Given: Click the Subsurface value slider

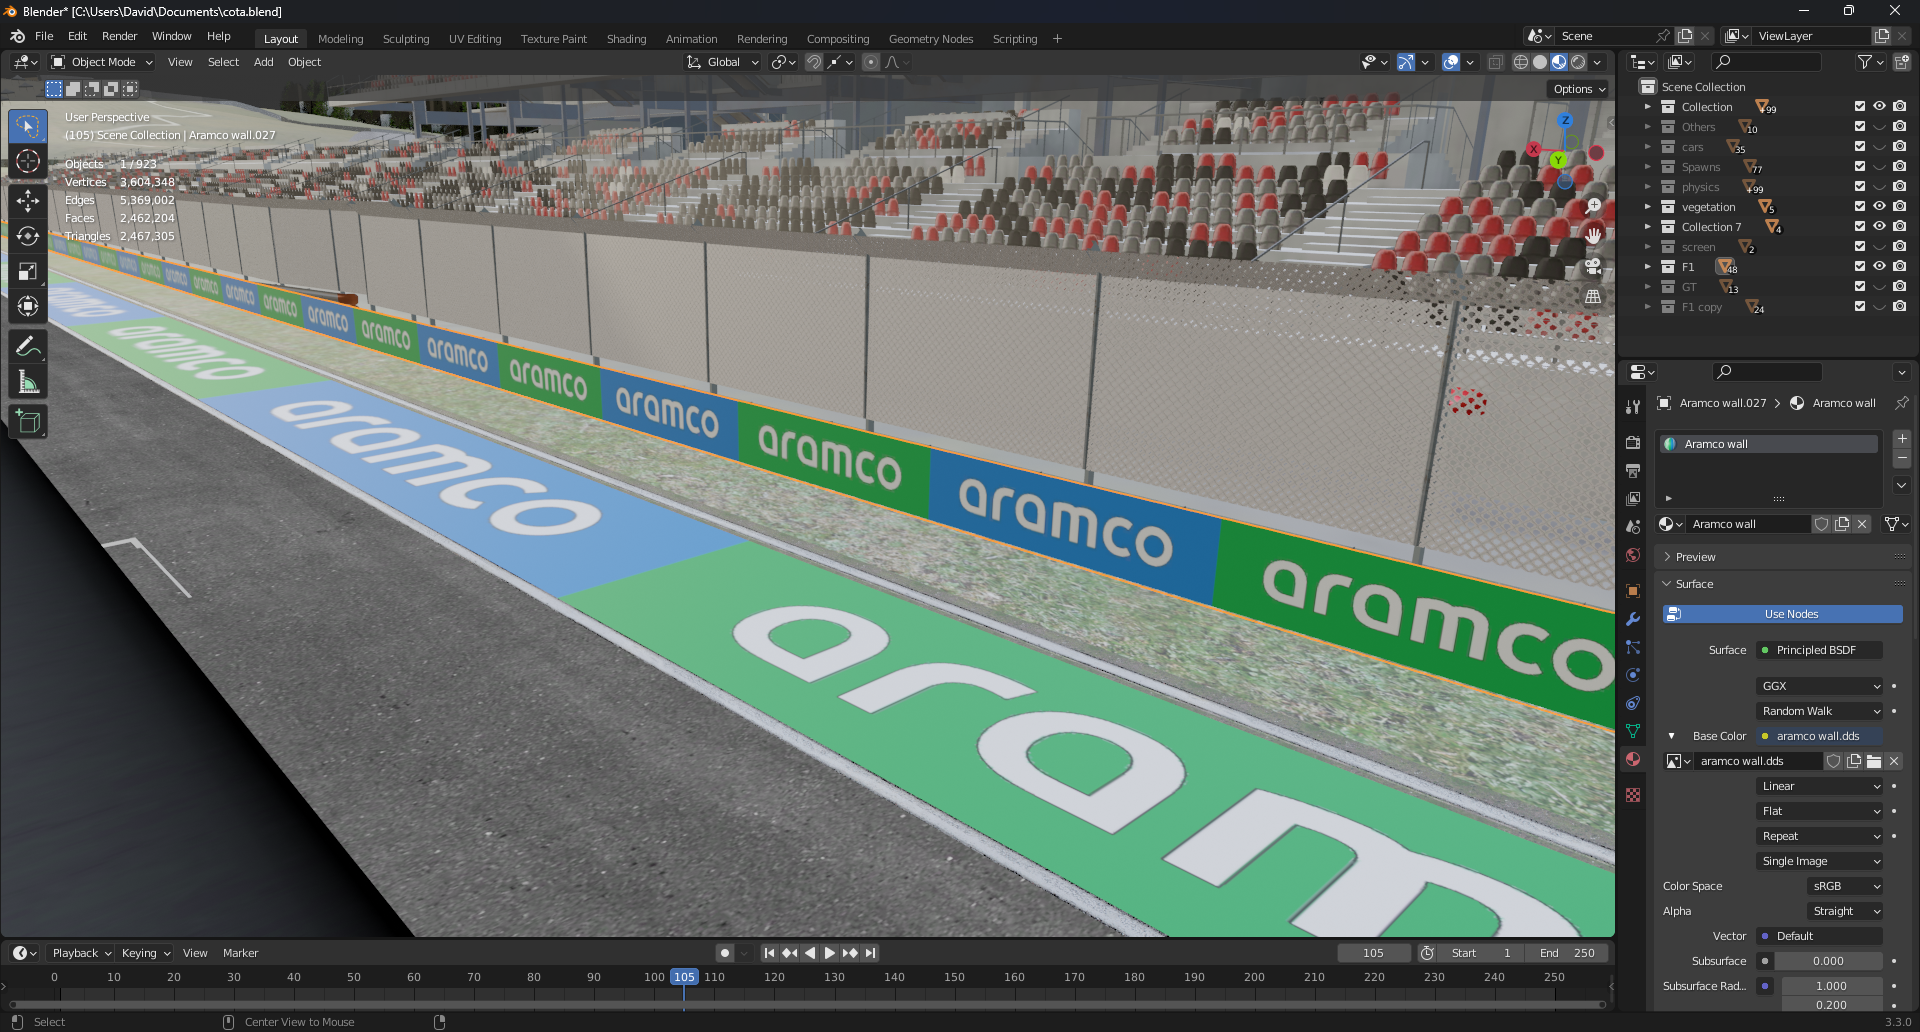Looking at the screenshot, I should [1828, 961].
